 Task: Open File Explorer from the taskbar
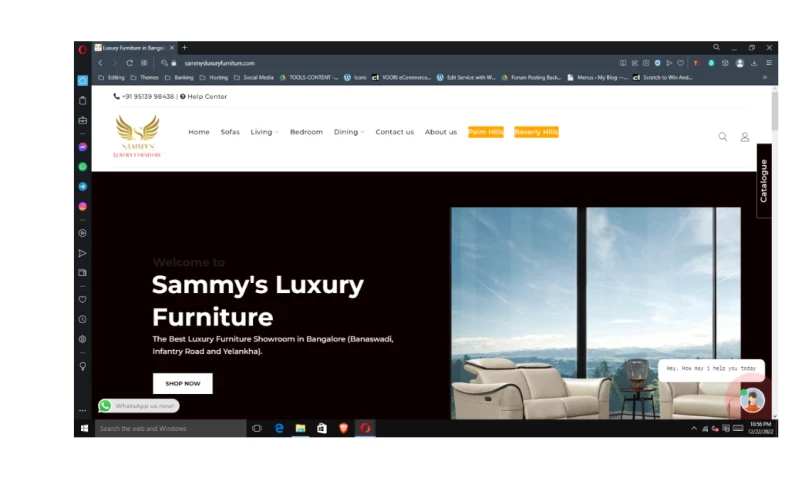(301, 428)
